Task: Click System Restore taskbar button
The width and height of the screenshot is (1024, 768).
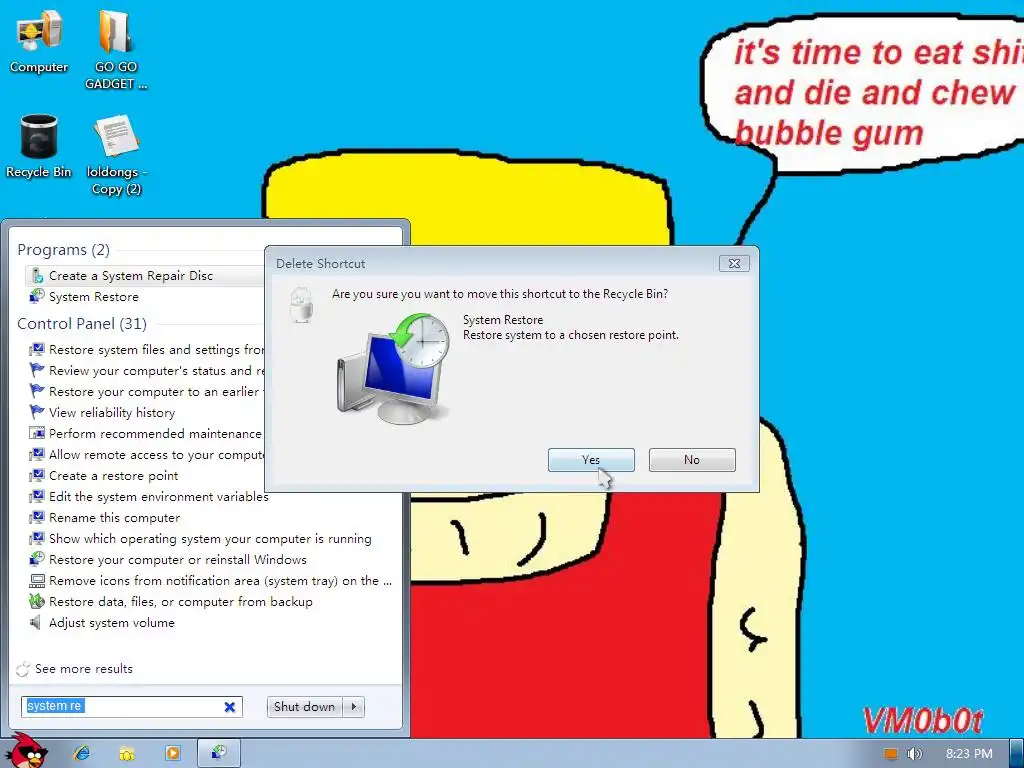Action: click(218, 753)
